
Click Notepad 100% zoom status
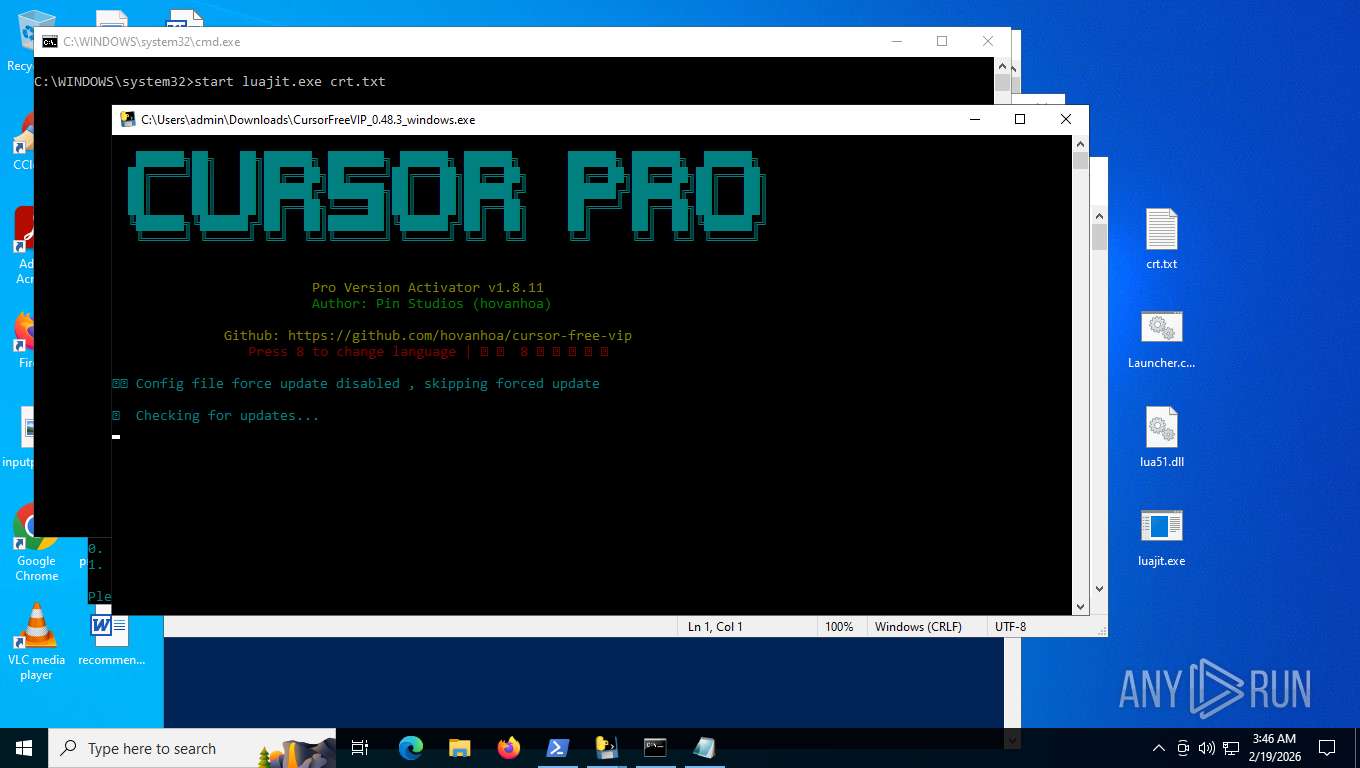[x=839, y=627]
